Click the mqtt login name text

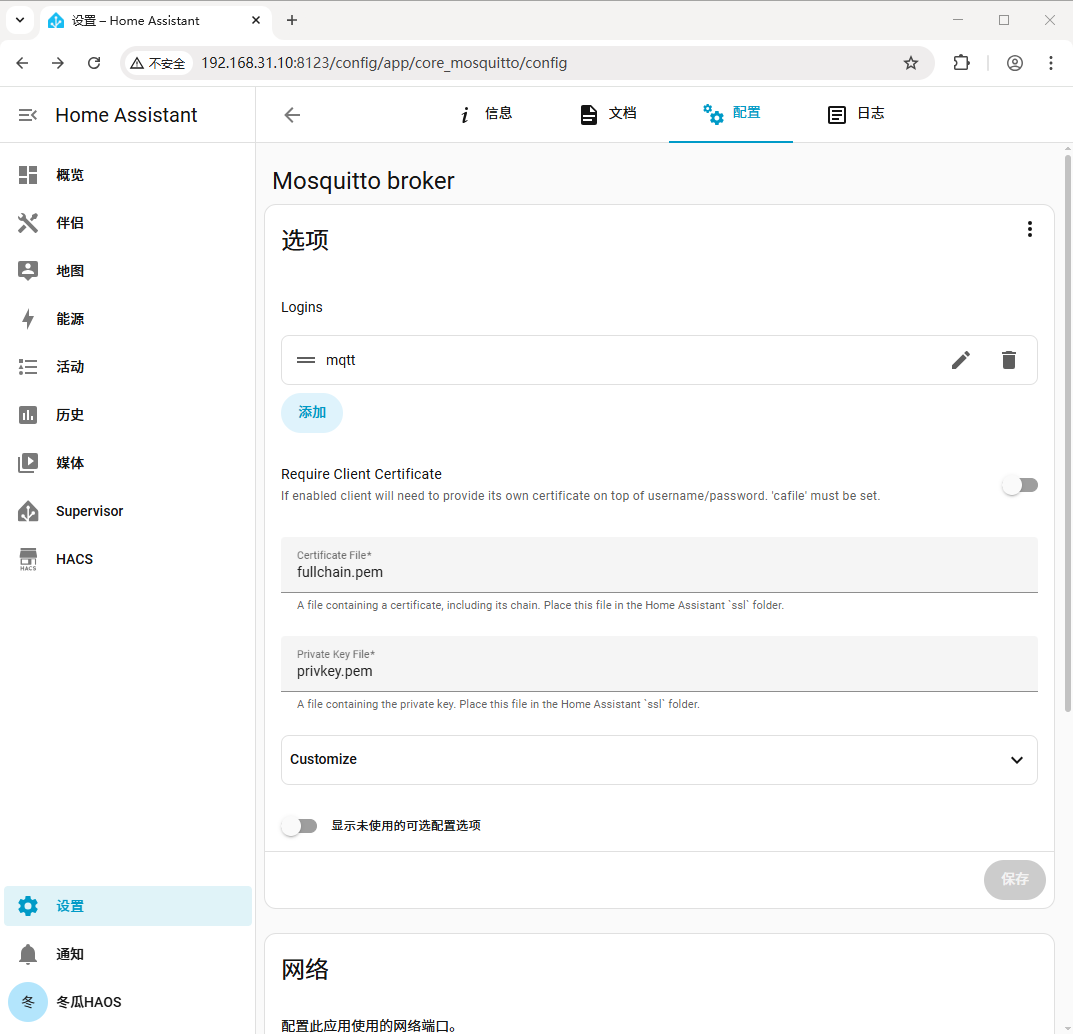click(x=341, y=360)
